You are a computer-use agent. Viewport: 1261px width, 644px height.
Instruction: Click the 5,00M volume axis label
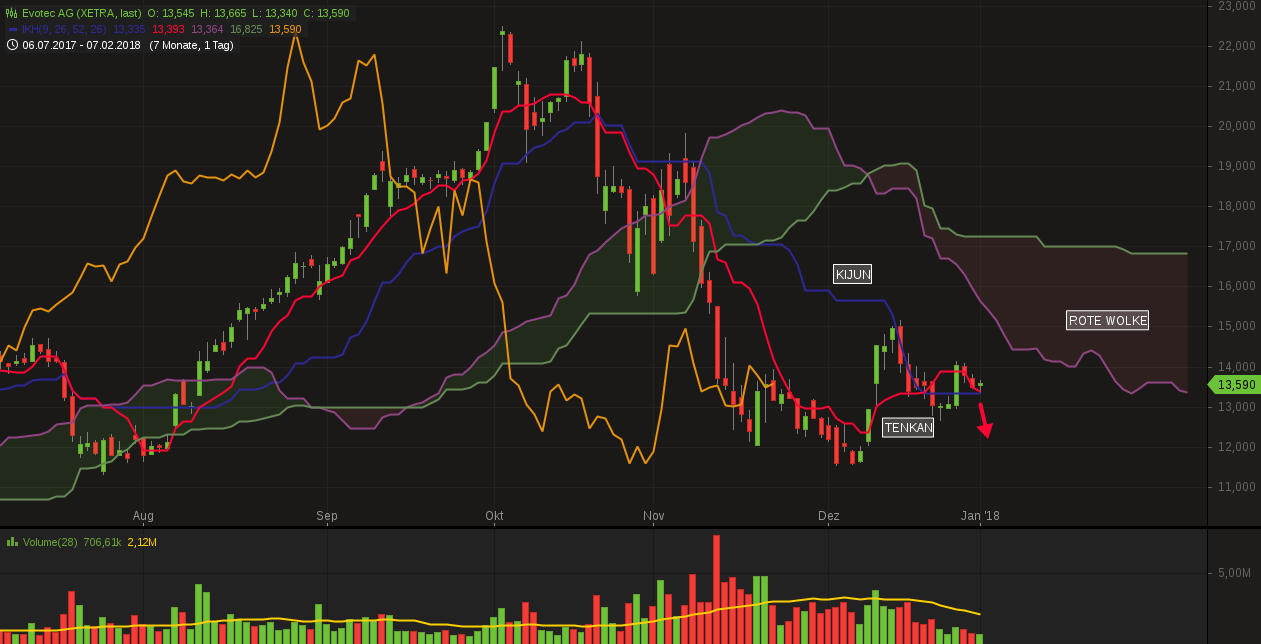(x=1234, y=573)
